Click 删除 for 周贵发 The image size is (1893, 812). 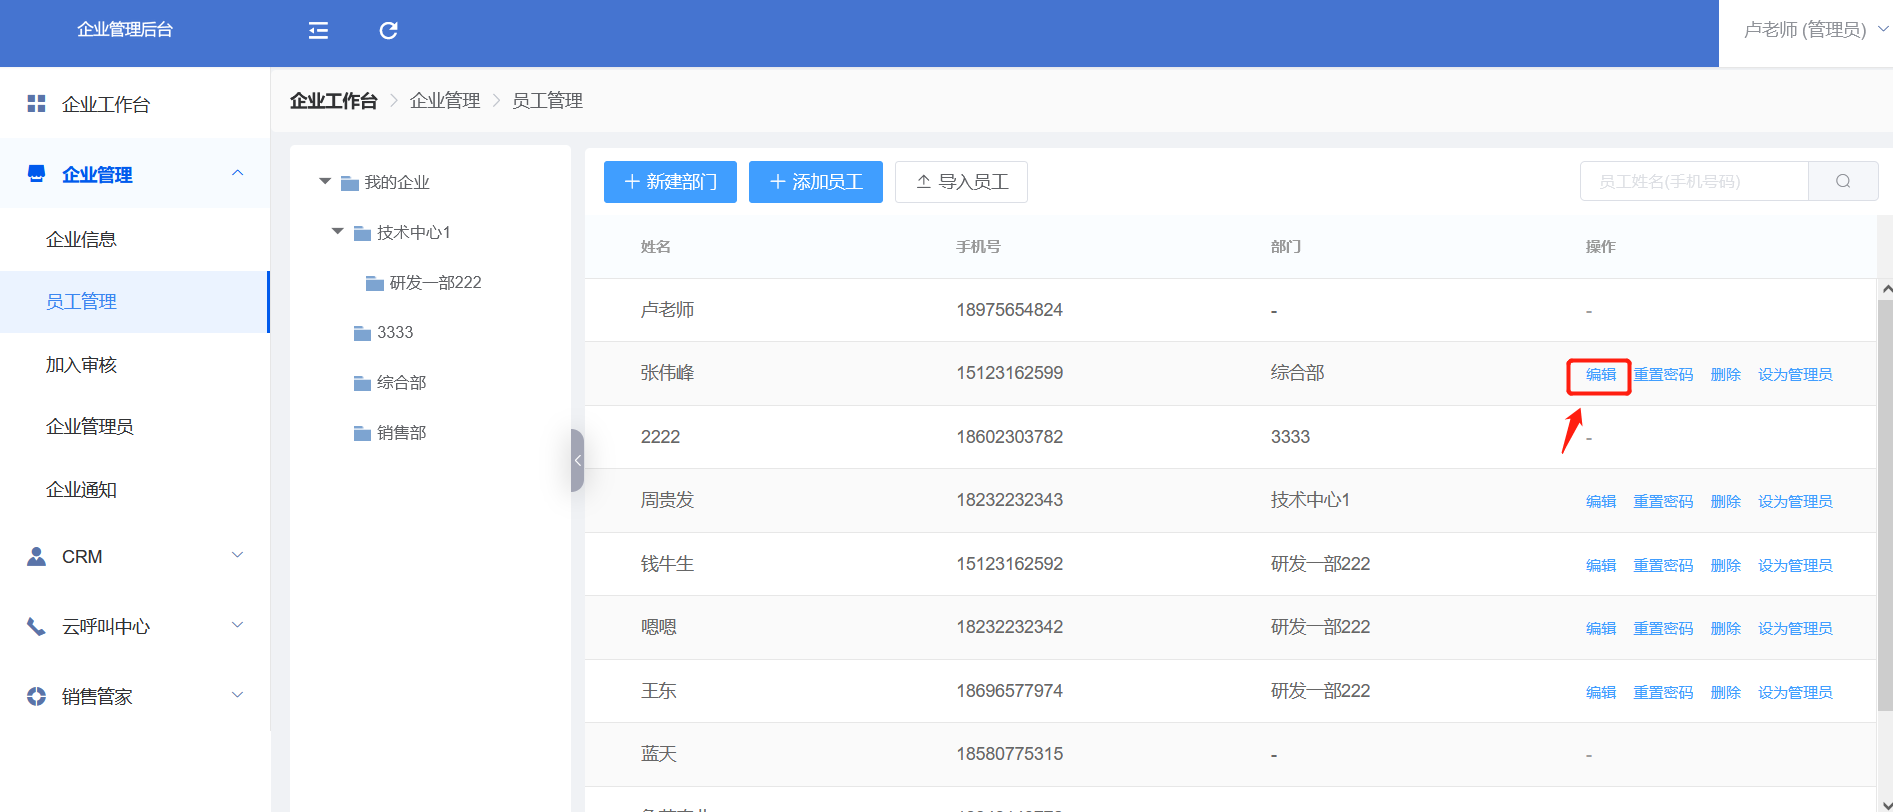click(x=1725, y=502)
